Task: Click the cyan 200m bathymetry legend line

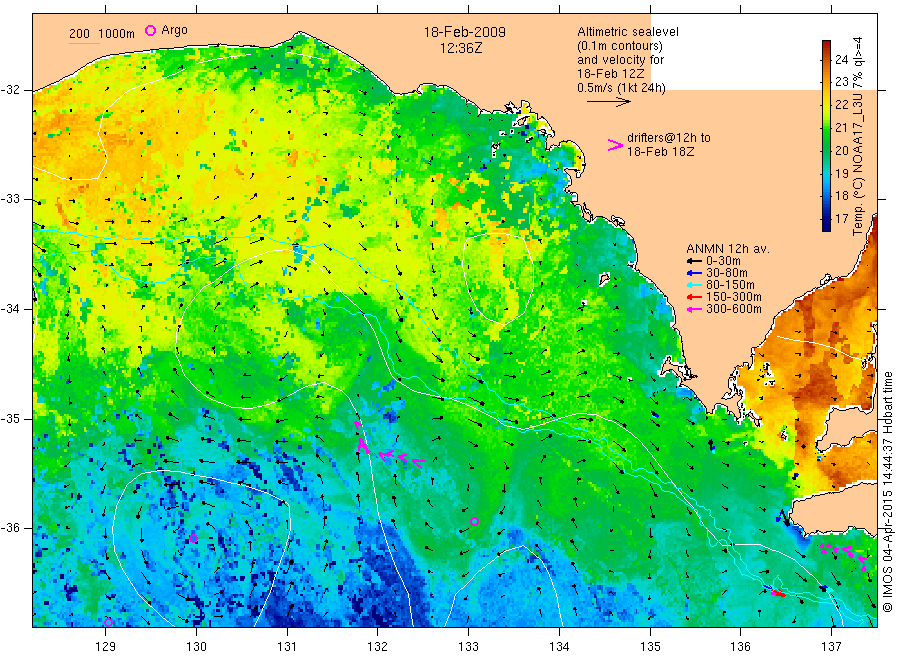Action: [84, 42]
